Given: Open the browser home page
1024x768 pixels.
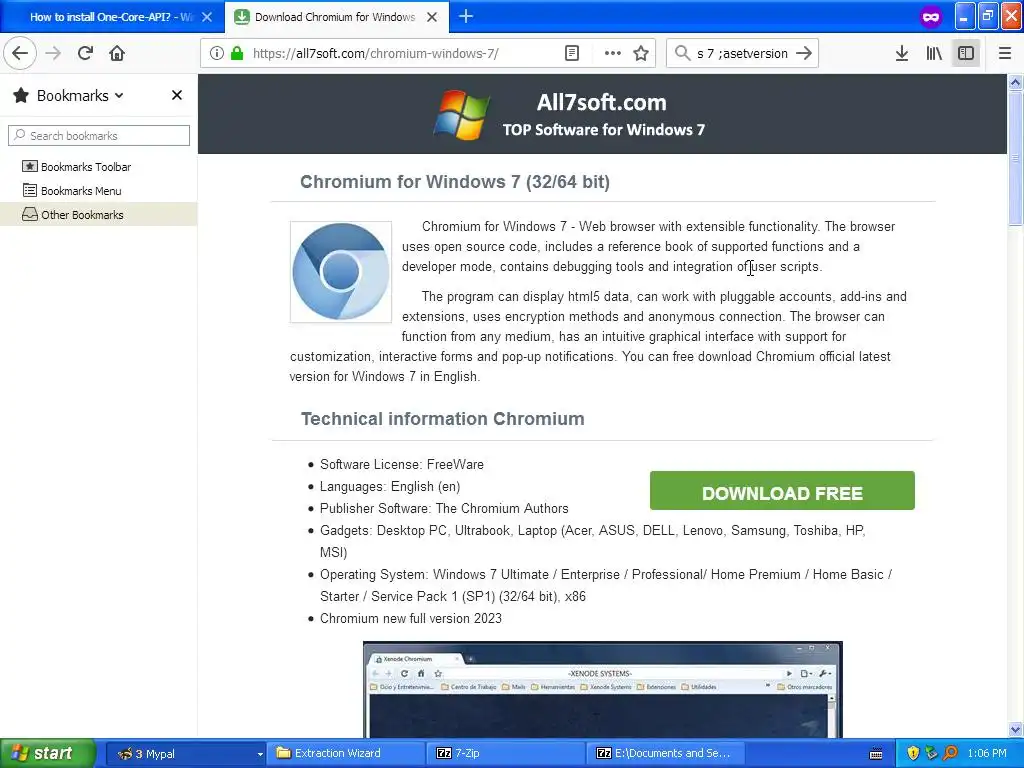Looking at the screenshot, I should pyautogui.click(x=117, y=53).
